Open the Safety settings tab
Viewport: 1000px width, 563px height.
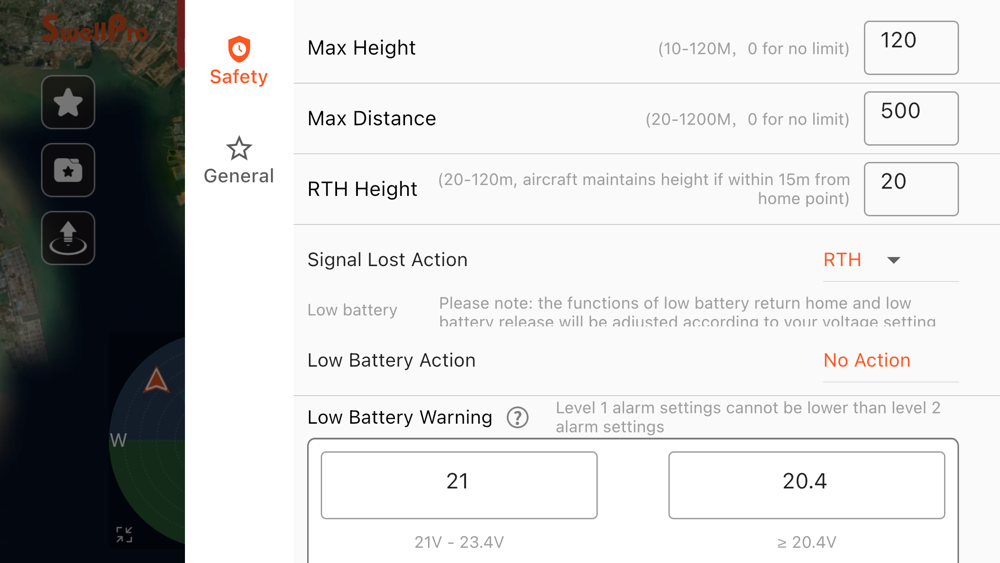pos(238,60)
